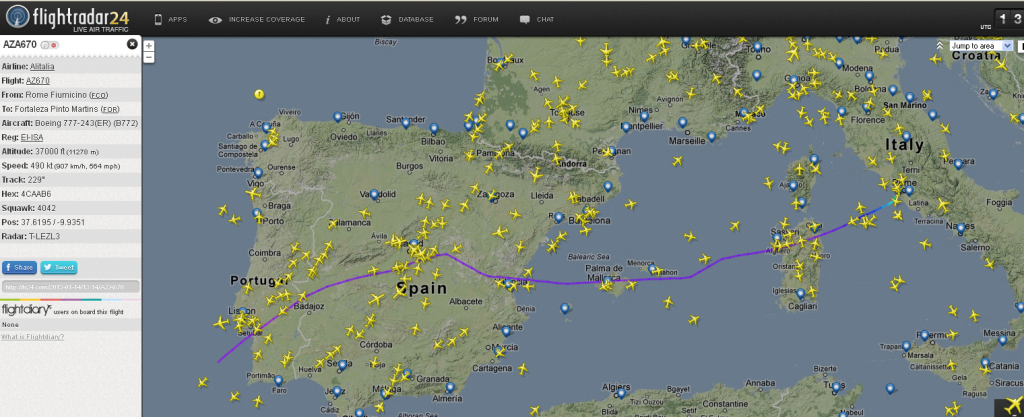Viewport: 1024px width, 417px height.
Task: Open the About menu item
Action: pos(342,20)
